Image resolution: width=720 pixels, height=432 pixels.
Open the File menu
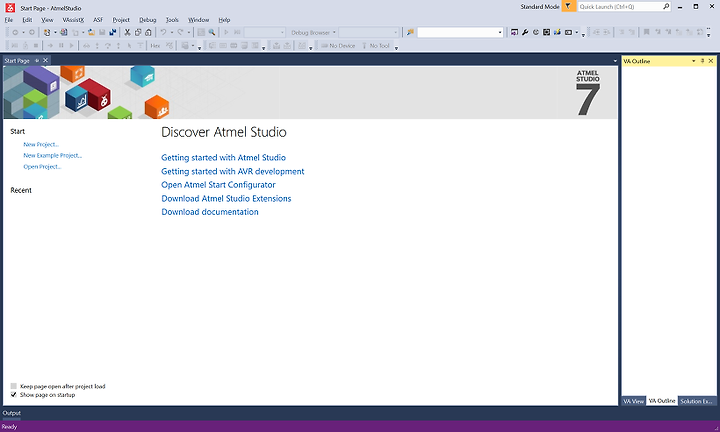click(x=9, y=20)
